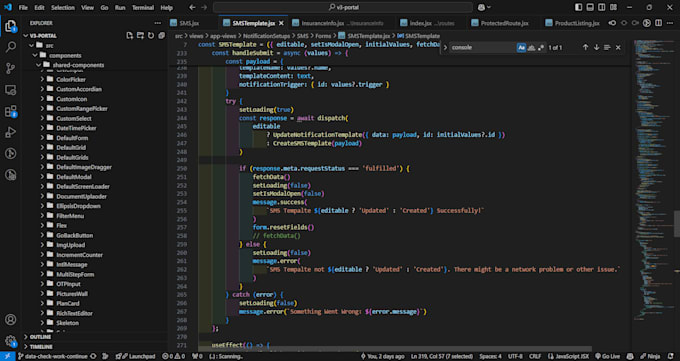The image size is (680, 361).
Task: Click Launchpad in status bar
Action: [x=135, y=356]
